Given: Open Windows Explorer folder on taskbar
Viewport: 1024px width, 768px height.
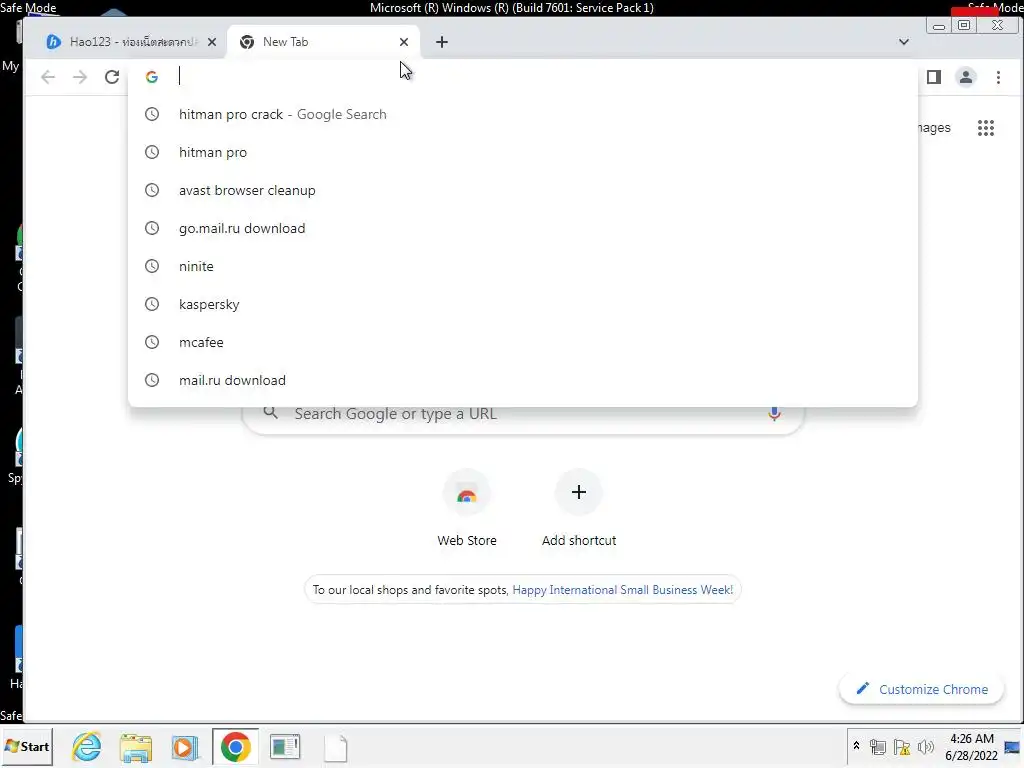Looking at the screenshot, I should click(x=136, y=747).
